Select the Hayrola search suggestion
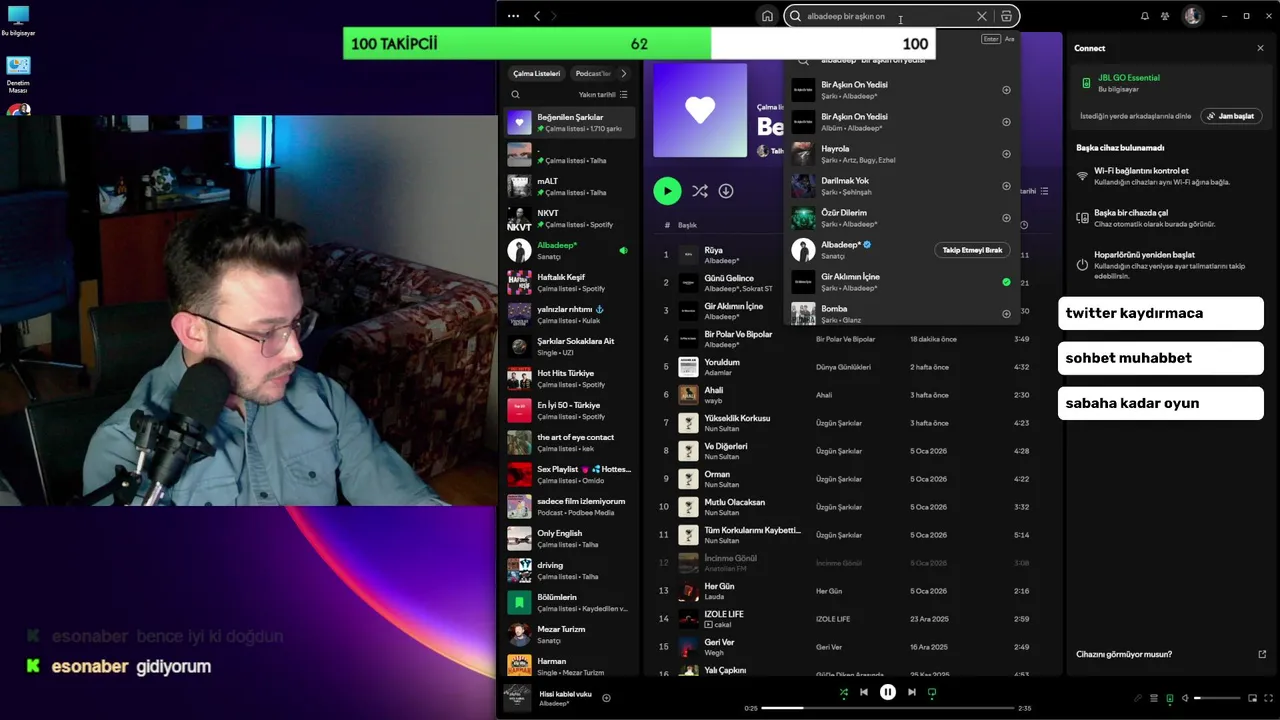 pyautogui.click(x=900, y=154)
